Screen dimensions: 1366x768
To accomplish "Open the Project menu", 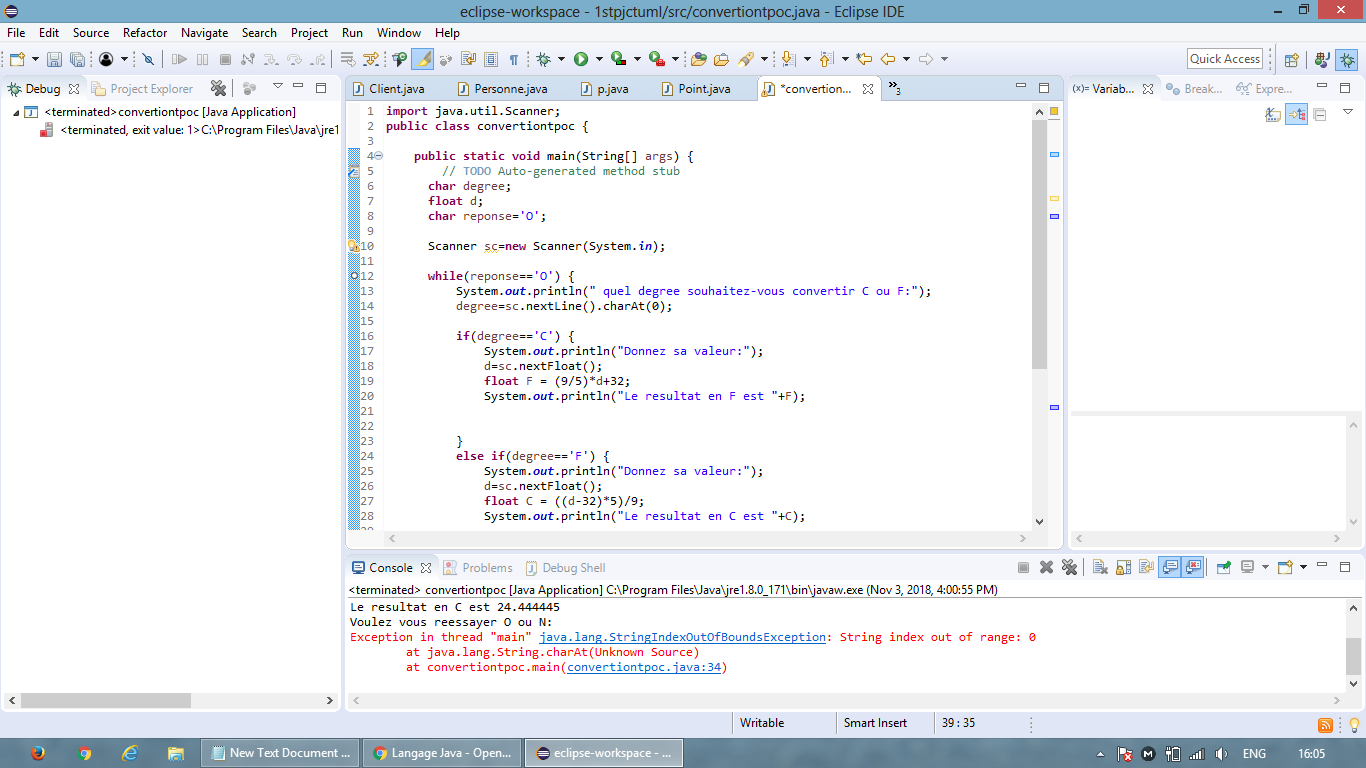I will click(x=309, y=33).
